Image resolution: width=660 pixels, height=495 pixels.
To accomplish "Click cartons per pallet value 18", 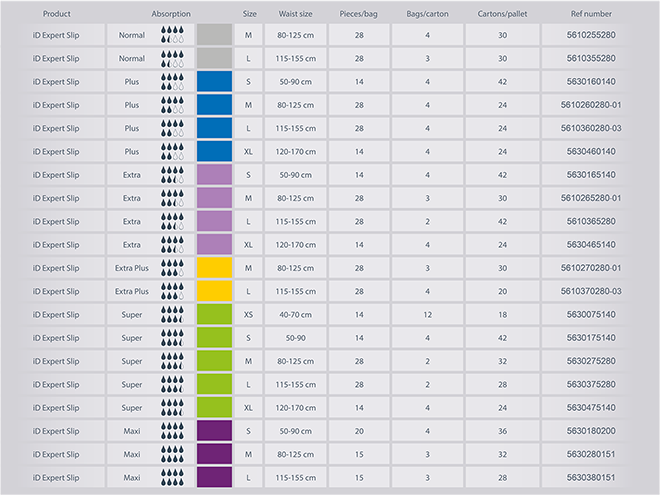I will click(503, 314).
